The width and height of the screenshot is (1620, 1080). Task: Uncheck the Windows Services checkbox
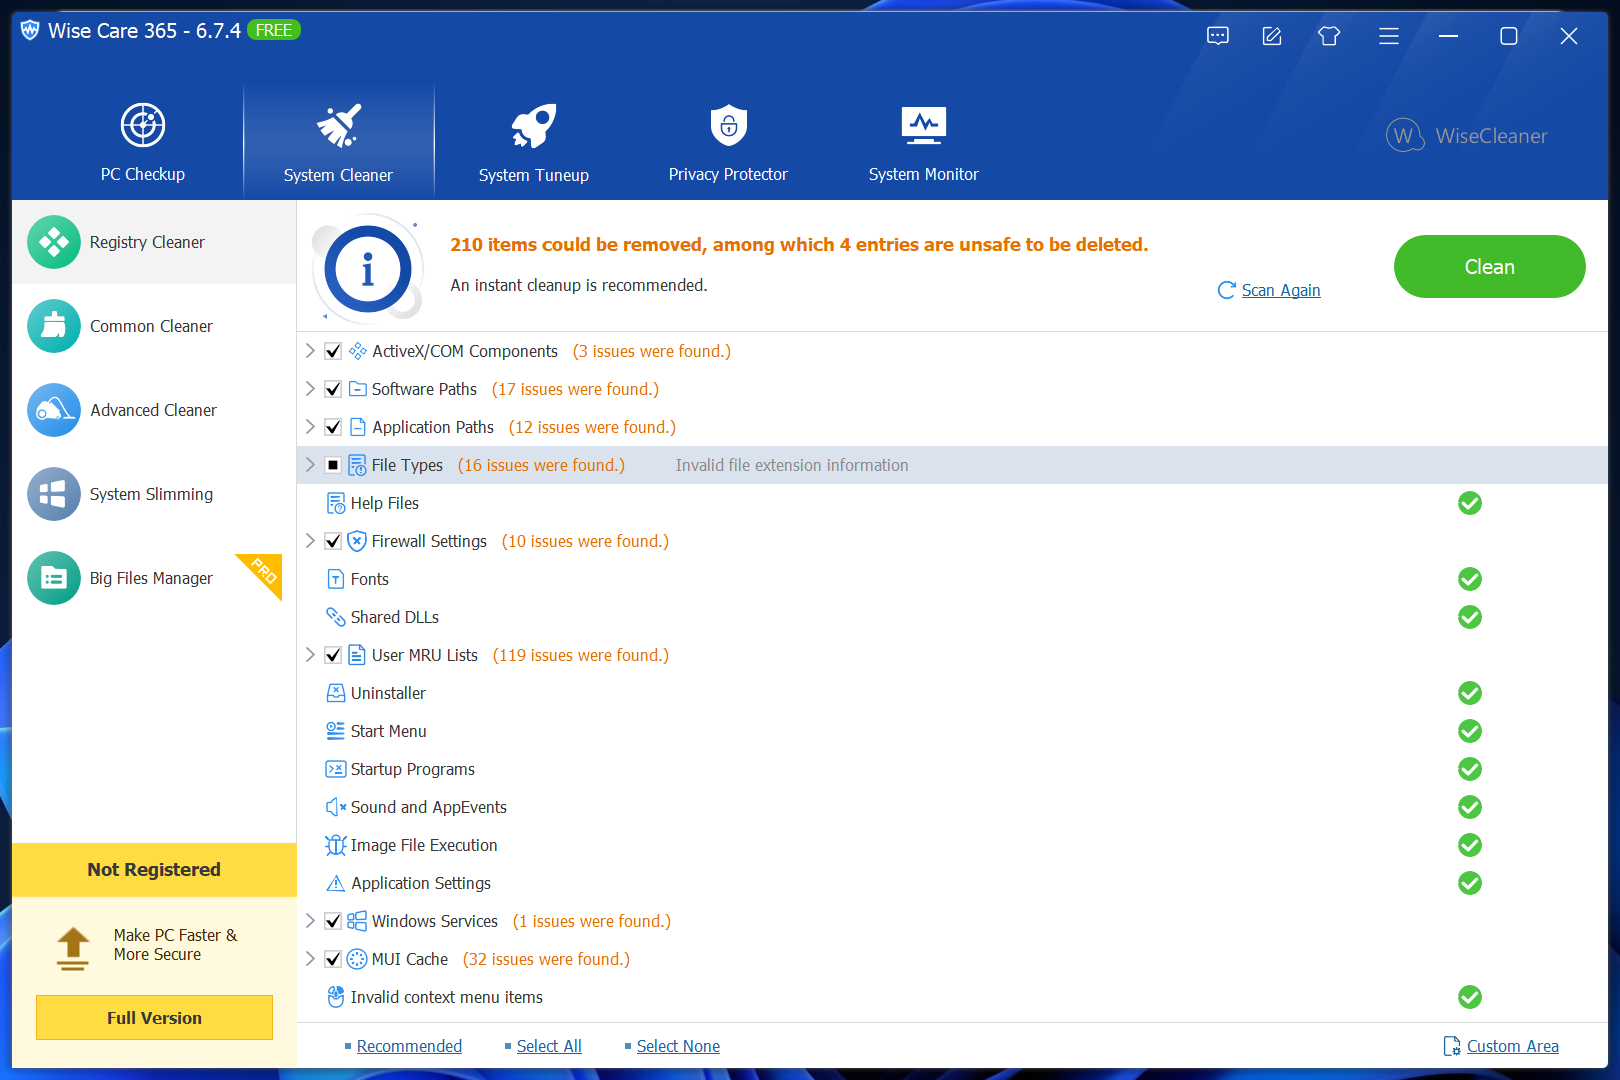[333, 921]
